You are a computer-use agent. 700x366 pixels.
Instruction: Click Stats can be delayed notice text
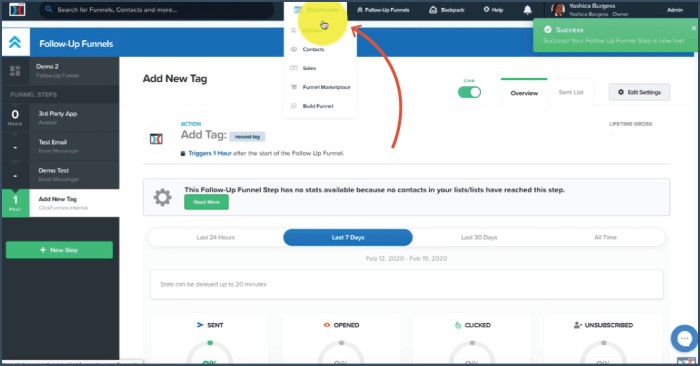pyautogui.click(x=213, y=284)
